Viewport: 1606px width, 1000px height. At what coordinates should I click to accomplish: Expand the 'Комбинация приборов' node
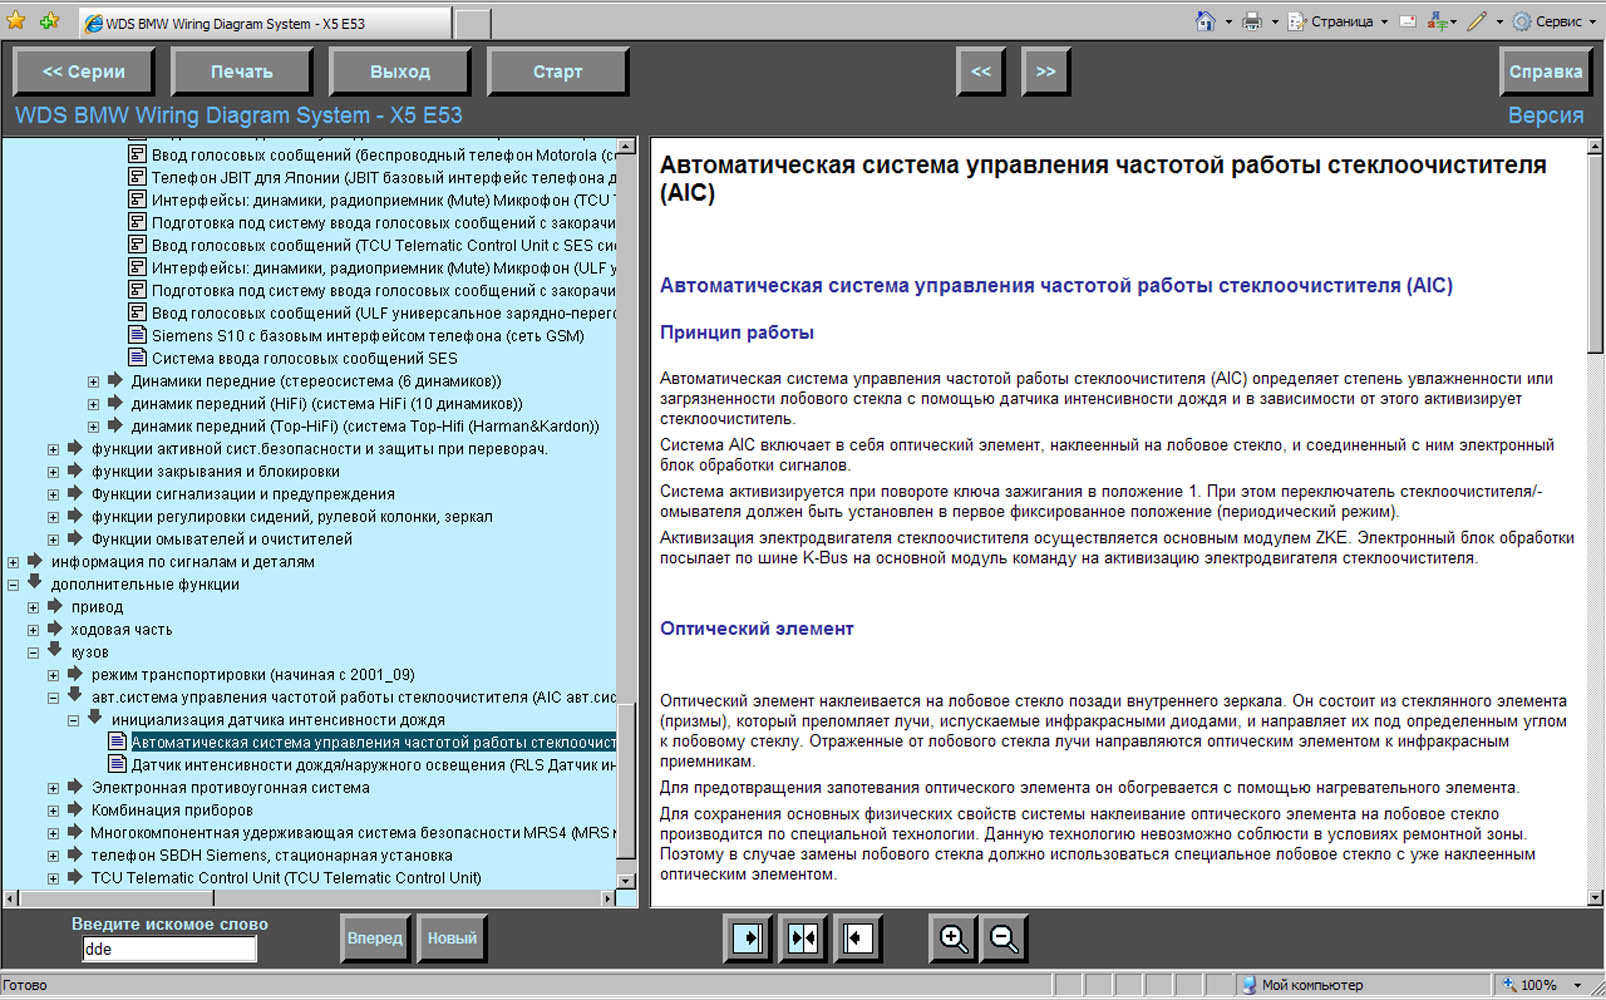click(x=53, y=810)
